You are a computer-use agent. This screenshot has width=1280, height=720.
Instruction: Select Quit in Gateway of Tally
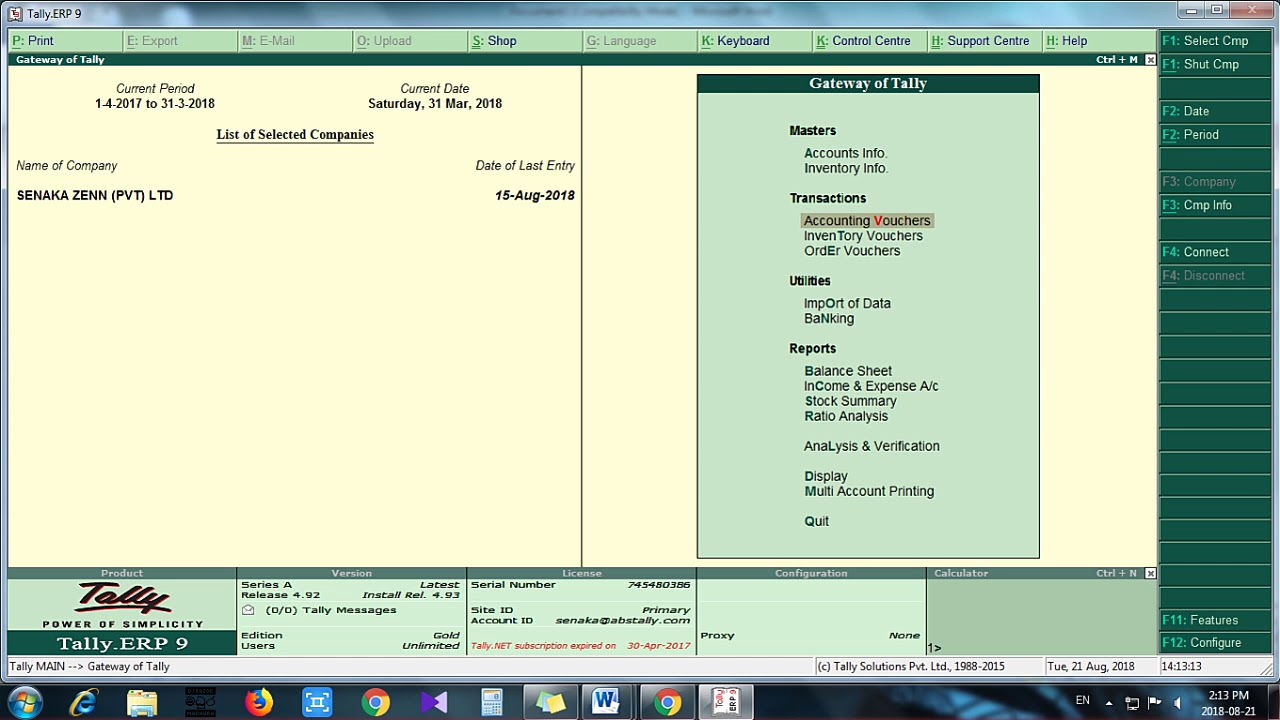pyautogui.click(x=816, y=521)
